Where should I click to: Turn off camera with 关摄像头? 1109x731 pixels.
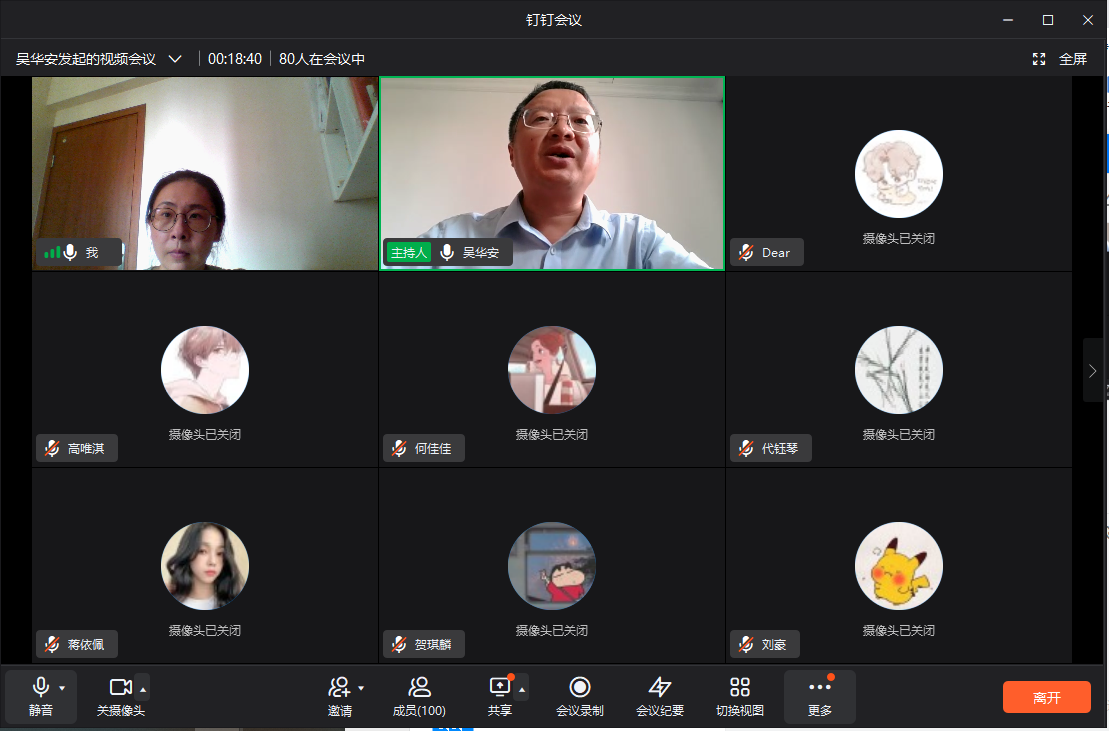point(120,688)
